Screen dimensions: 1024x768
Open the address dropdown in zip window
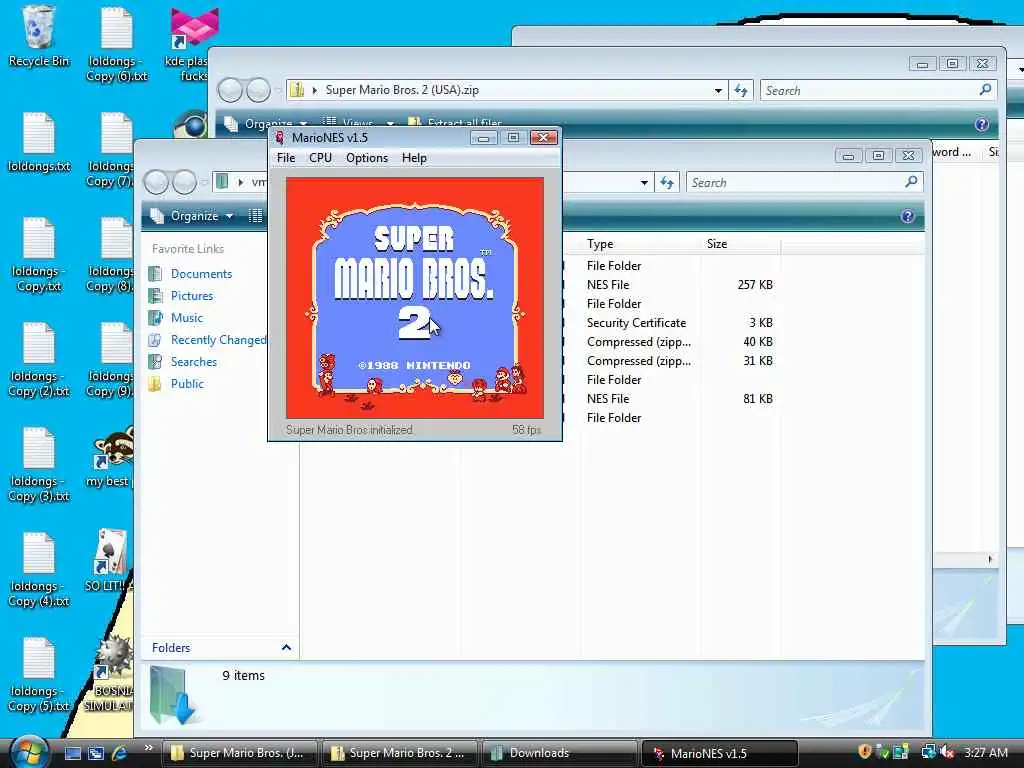pos(718,91)
